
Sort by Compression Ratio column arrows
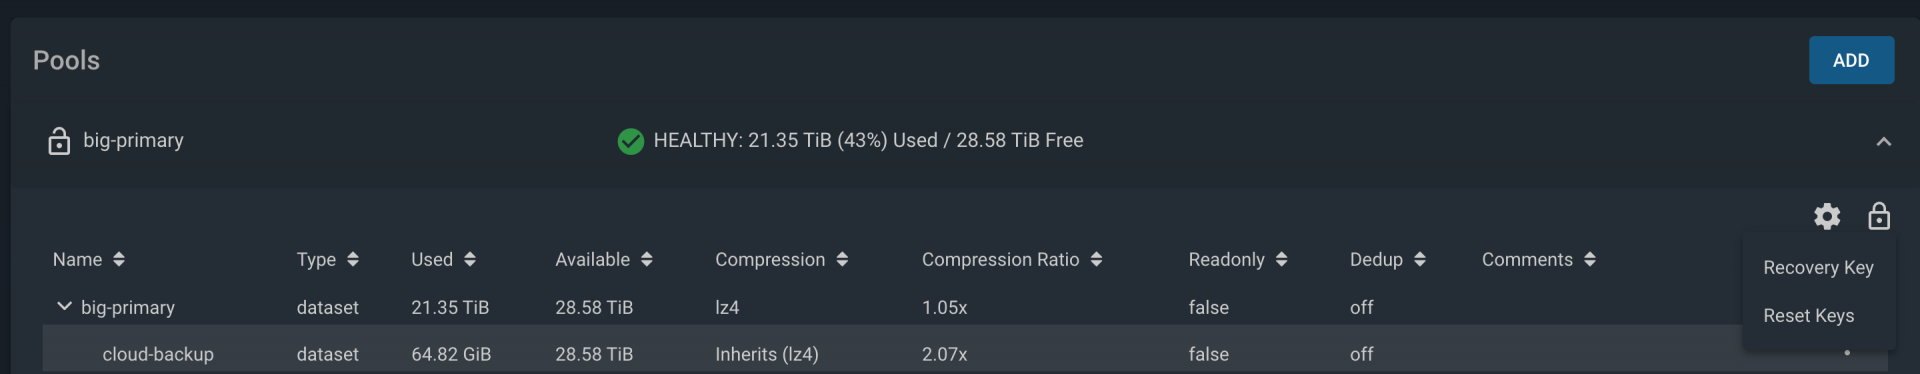click(1096, 259)
